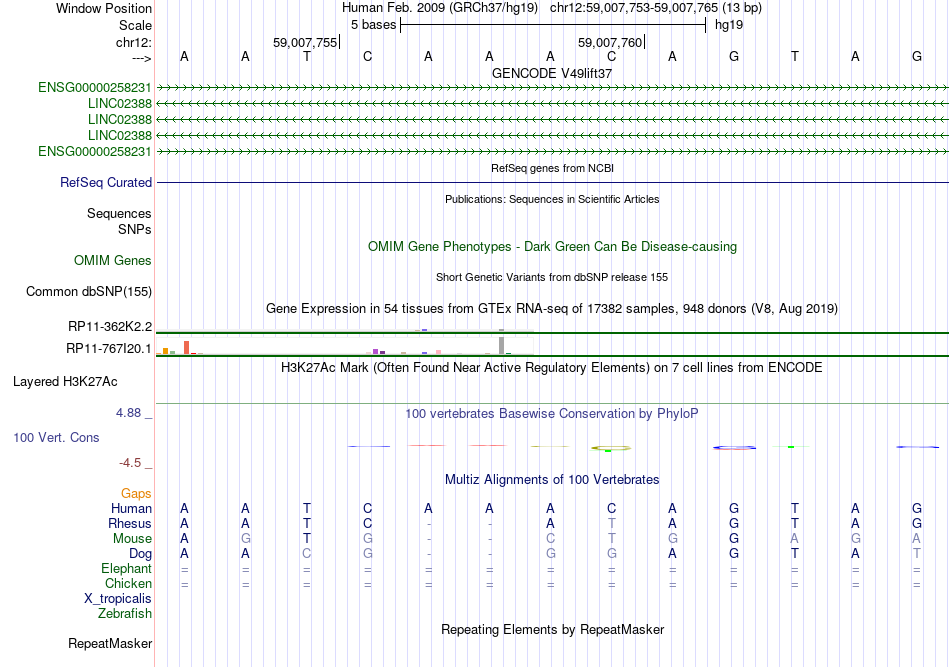Viewport: 950px width, 667px height.
Task: Click the Sequences track label
Action: click(119, 213)
